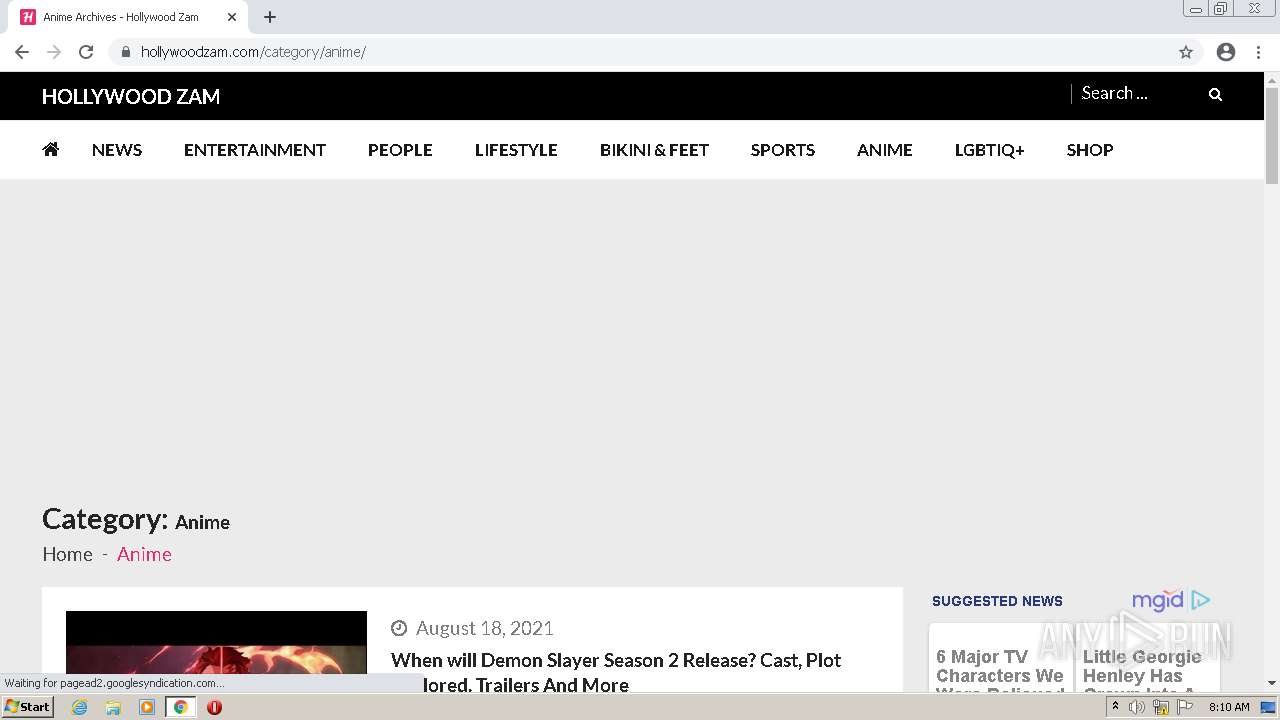Image resolution: width=1280 pixels, height=720 pixels.
Task: Open the BIKINI & FEET menu item
Action: coord(654,150)
